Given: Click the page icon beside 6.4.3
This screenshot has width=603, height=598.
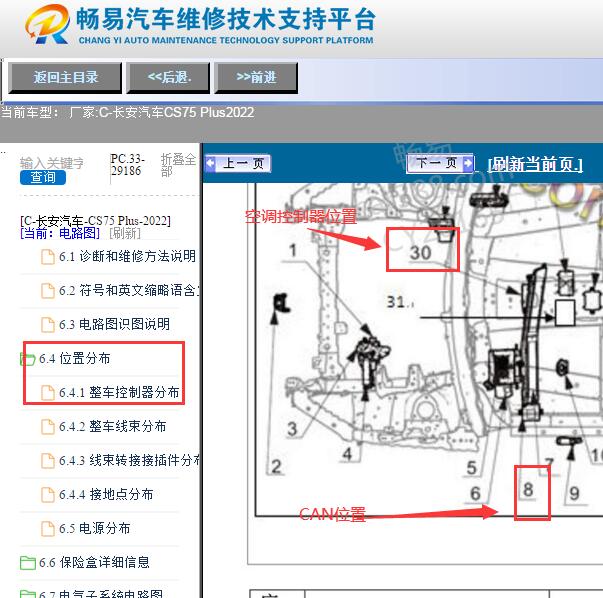Looking at the screenshot, I should [x=48, y=461].
